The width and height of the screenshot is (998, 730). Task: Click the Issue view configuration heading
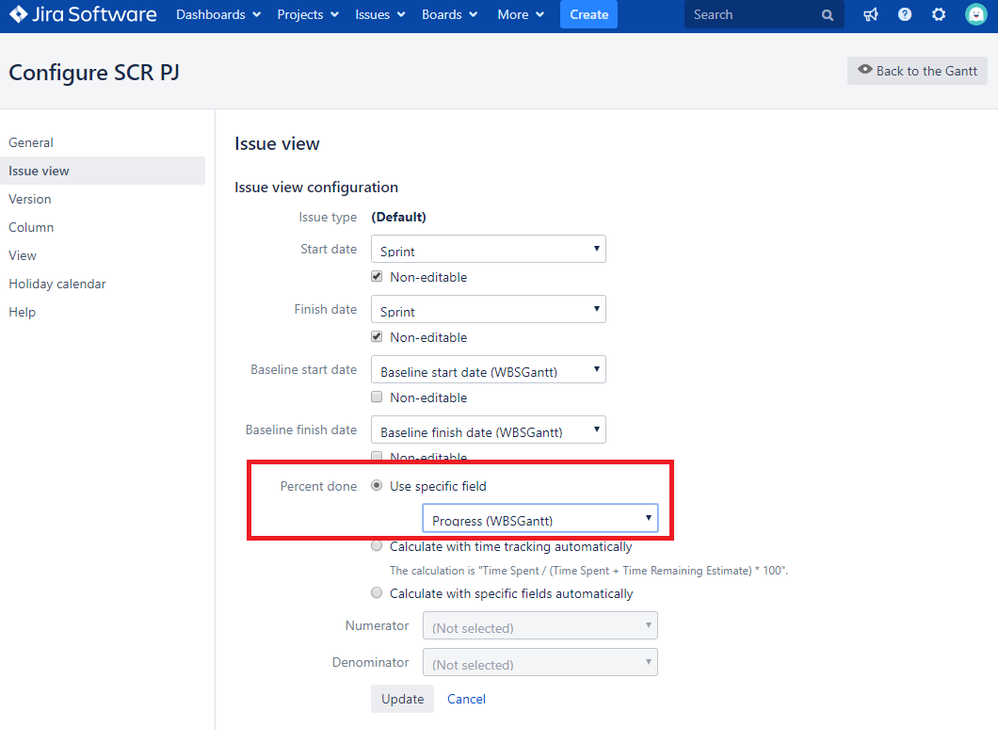tap(316, 187)
